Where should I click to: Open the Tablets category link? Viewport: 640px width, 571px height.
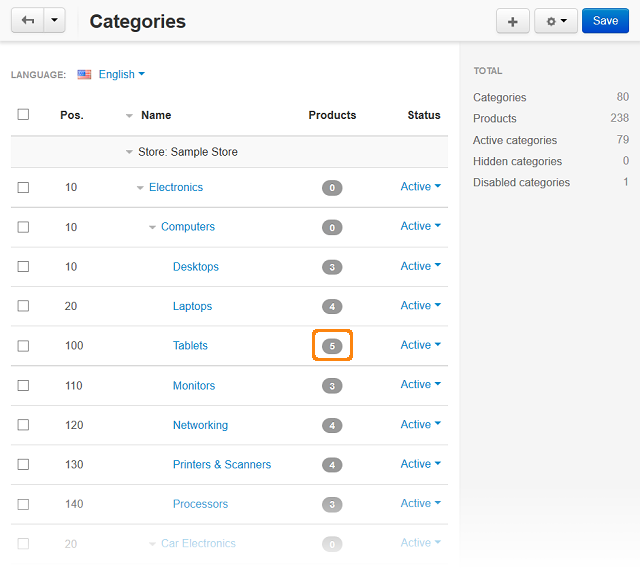(x=190, y=345)
